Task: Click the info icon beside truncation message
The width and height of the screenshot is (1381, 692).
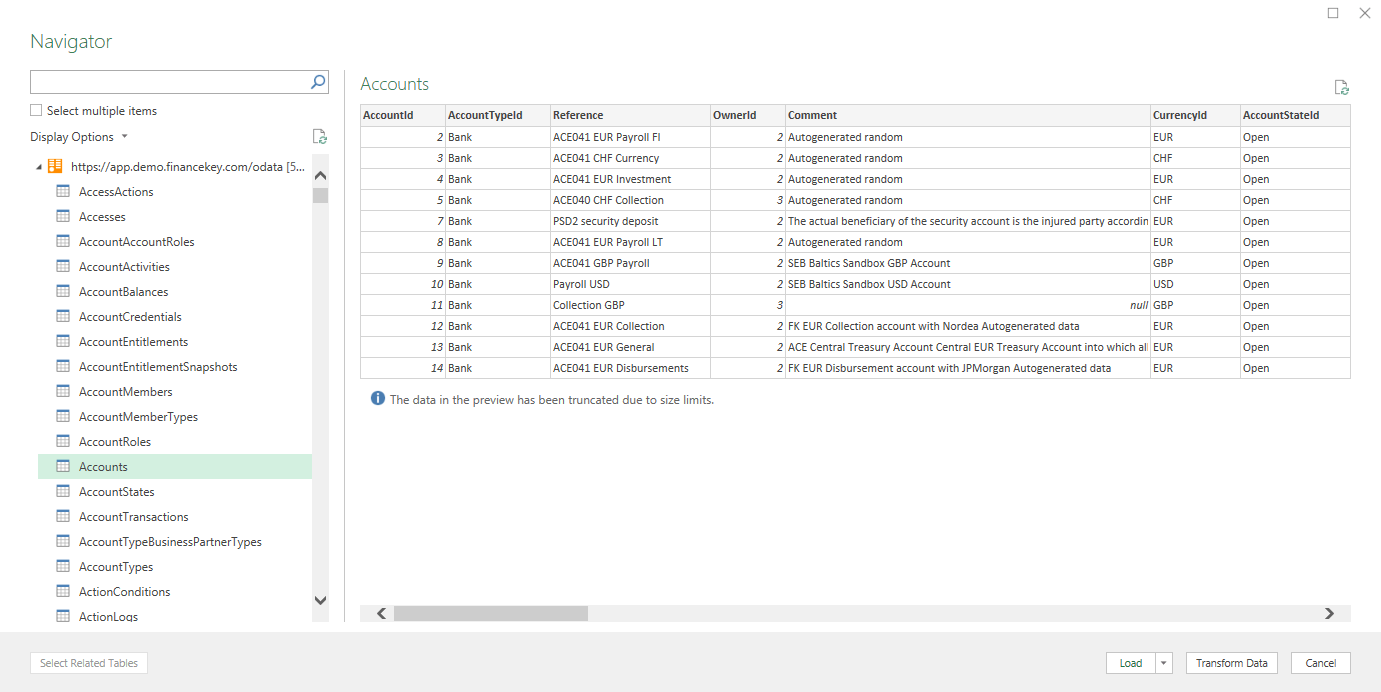Action: 378,398
